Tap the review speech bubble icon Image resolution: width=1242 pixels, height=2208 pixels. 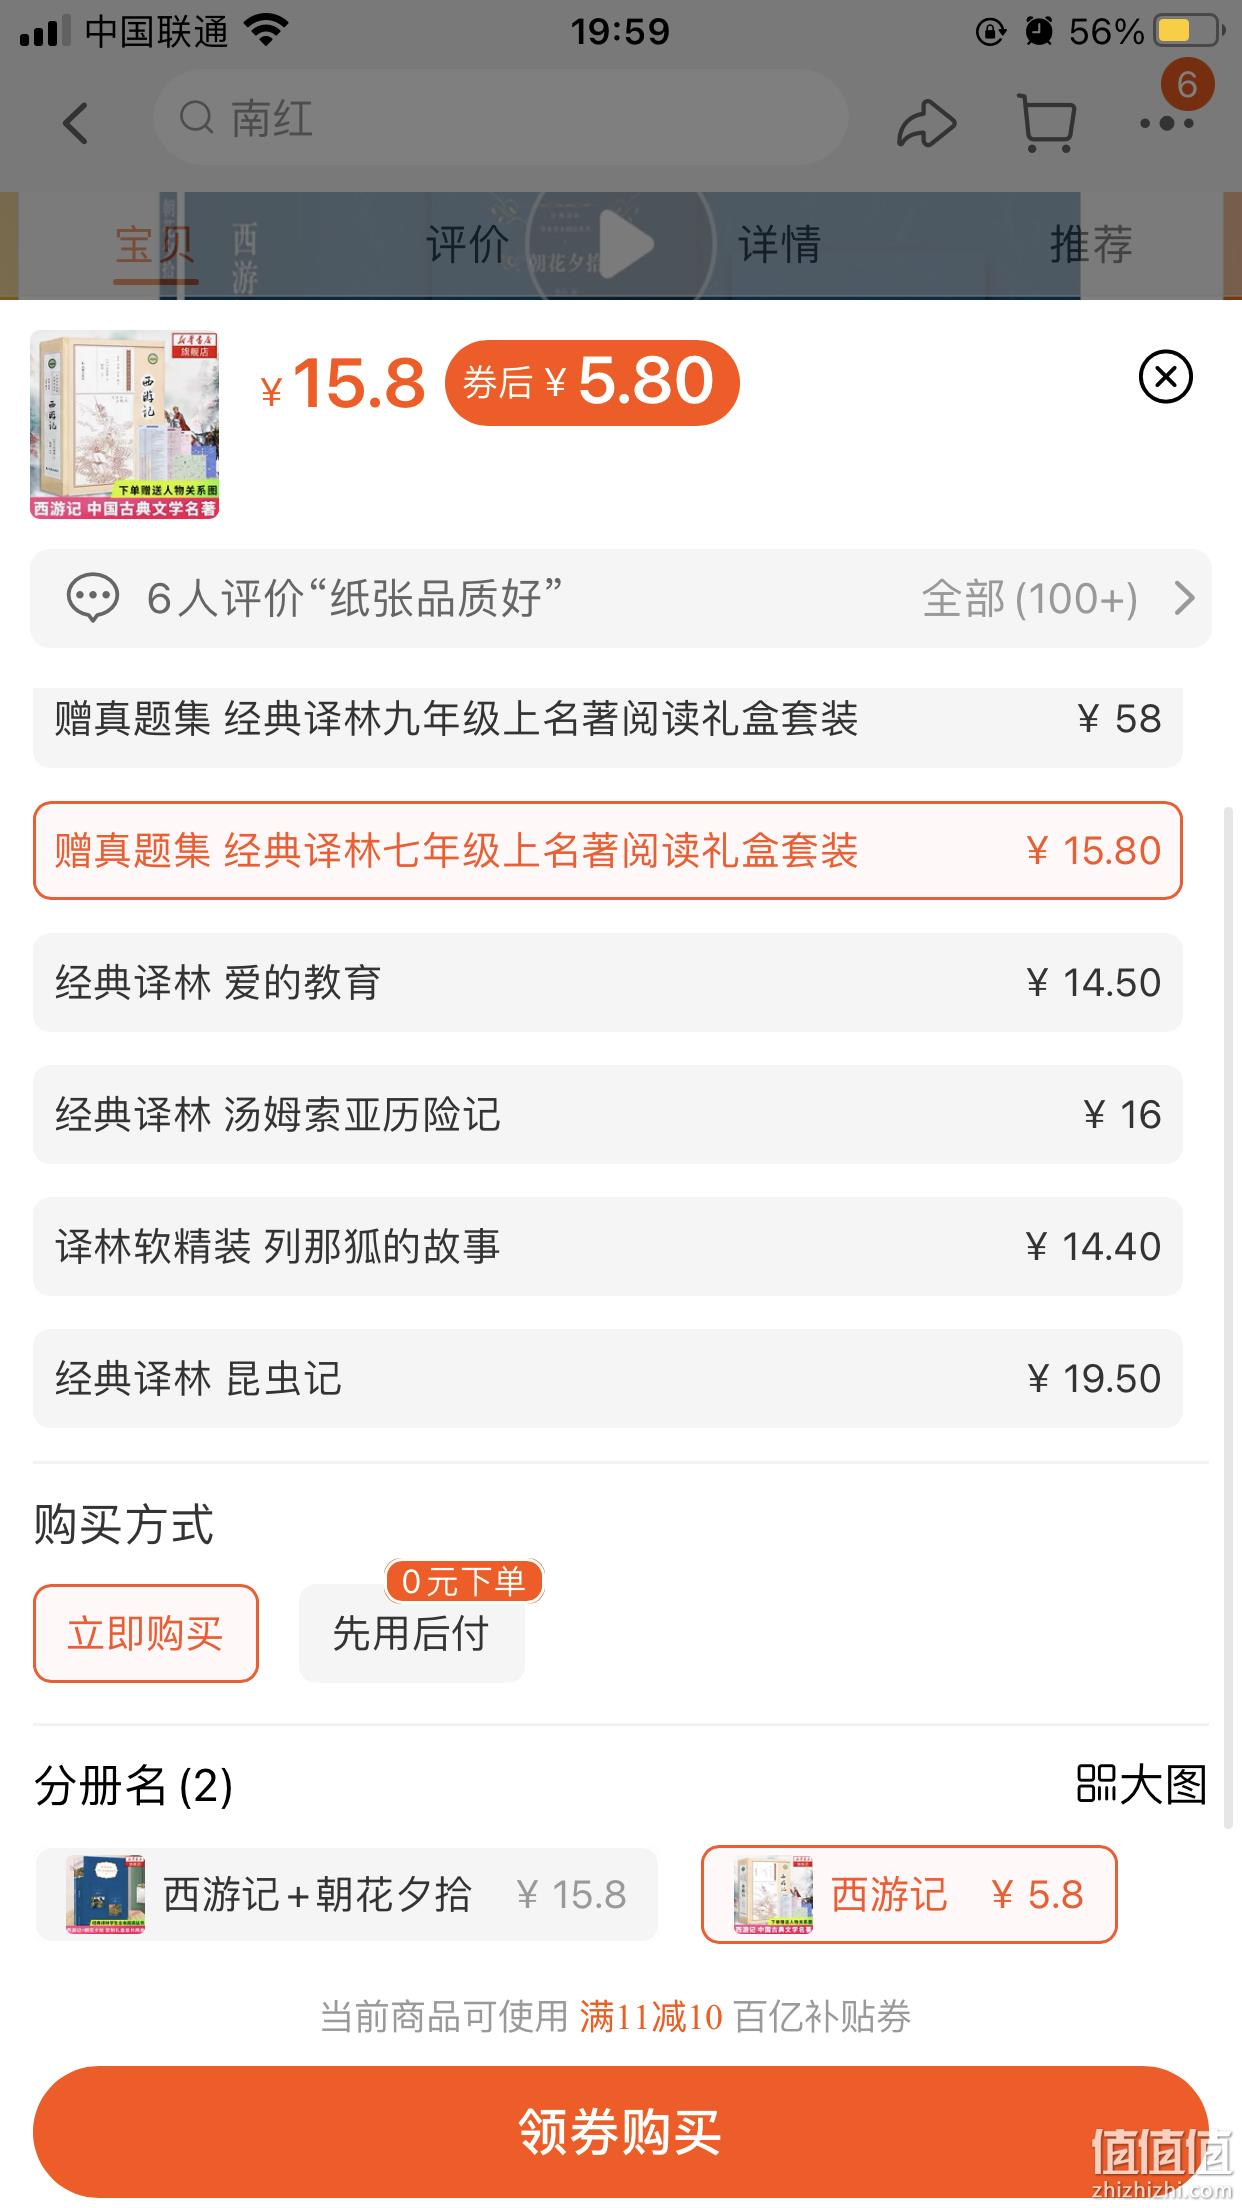pos(92,598)
